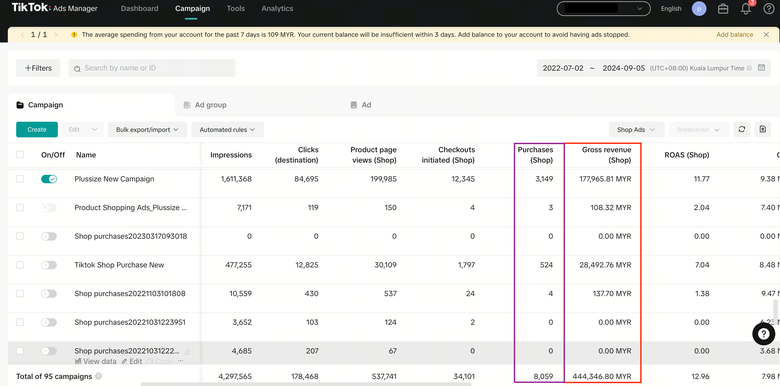Open the account selector dropdown
The image size is (780, 386).
pos(603,8)
